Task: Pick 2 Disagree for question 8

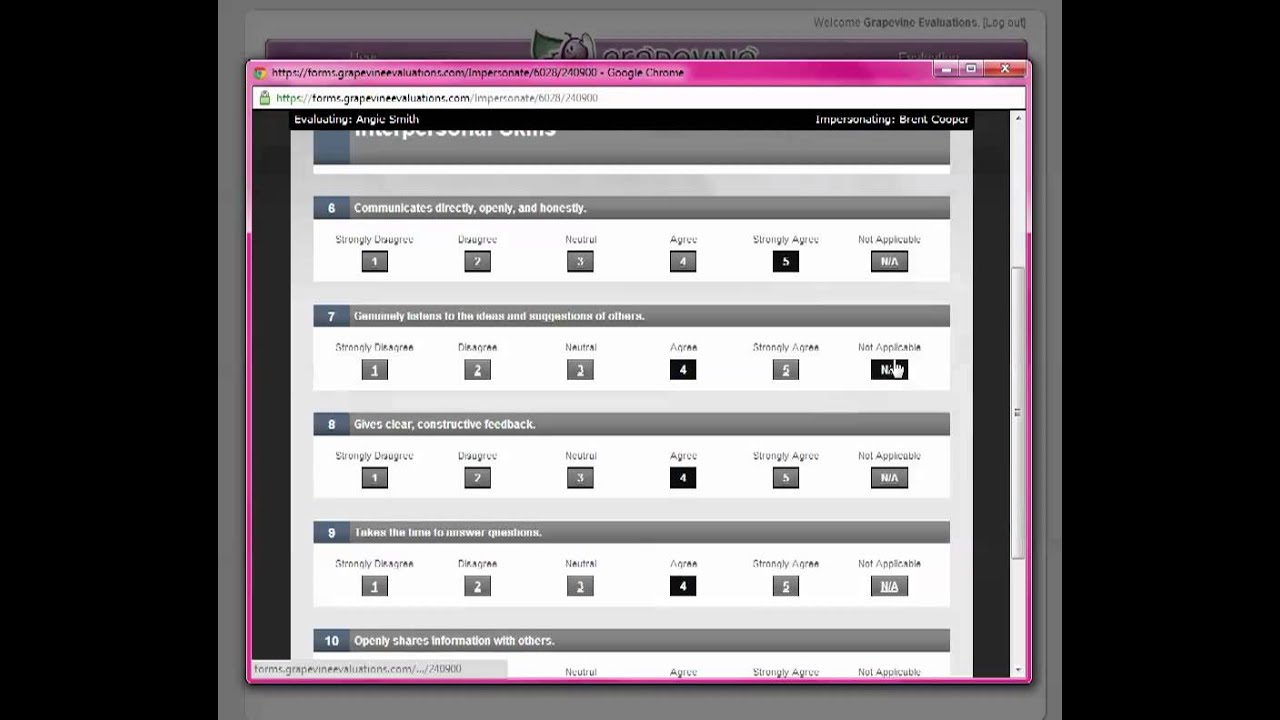Action: pos(477,478)
